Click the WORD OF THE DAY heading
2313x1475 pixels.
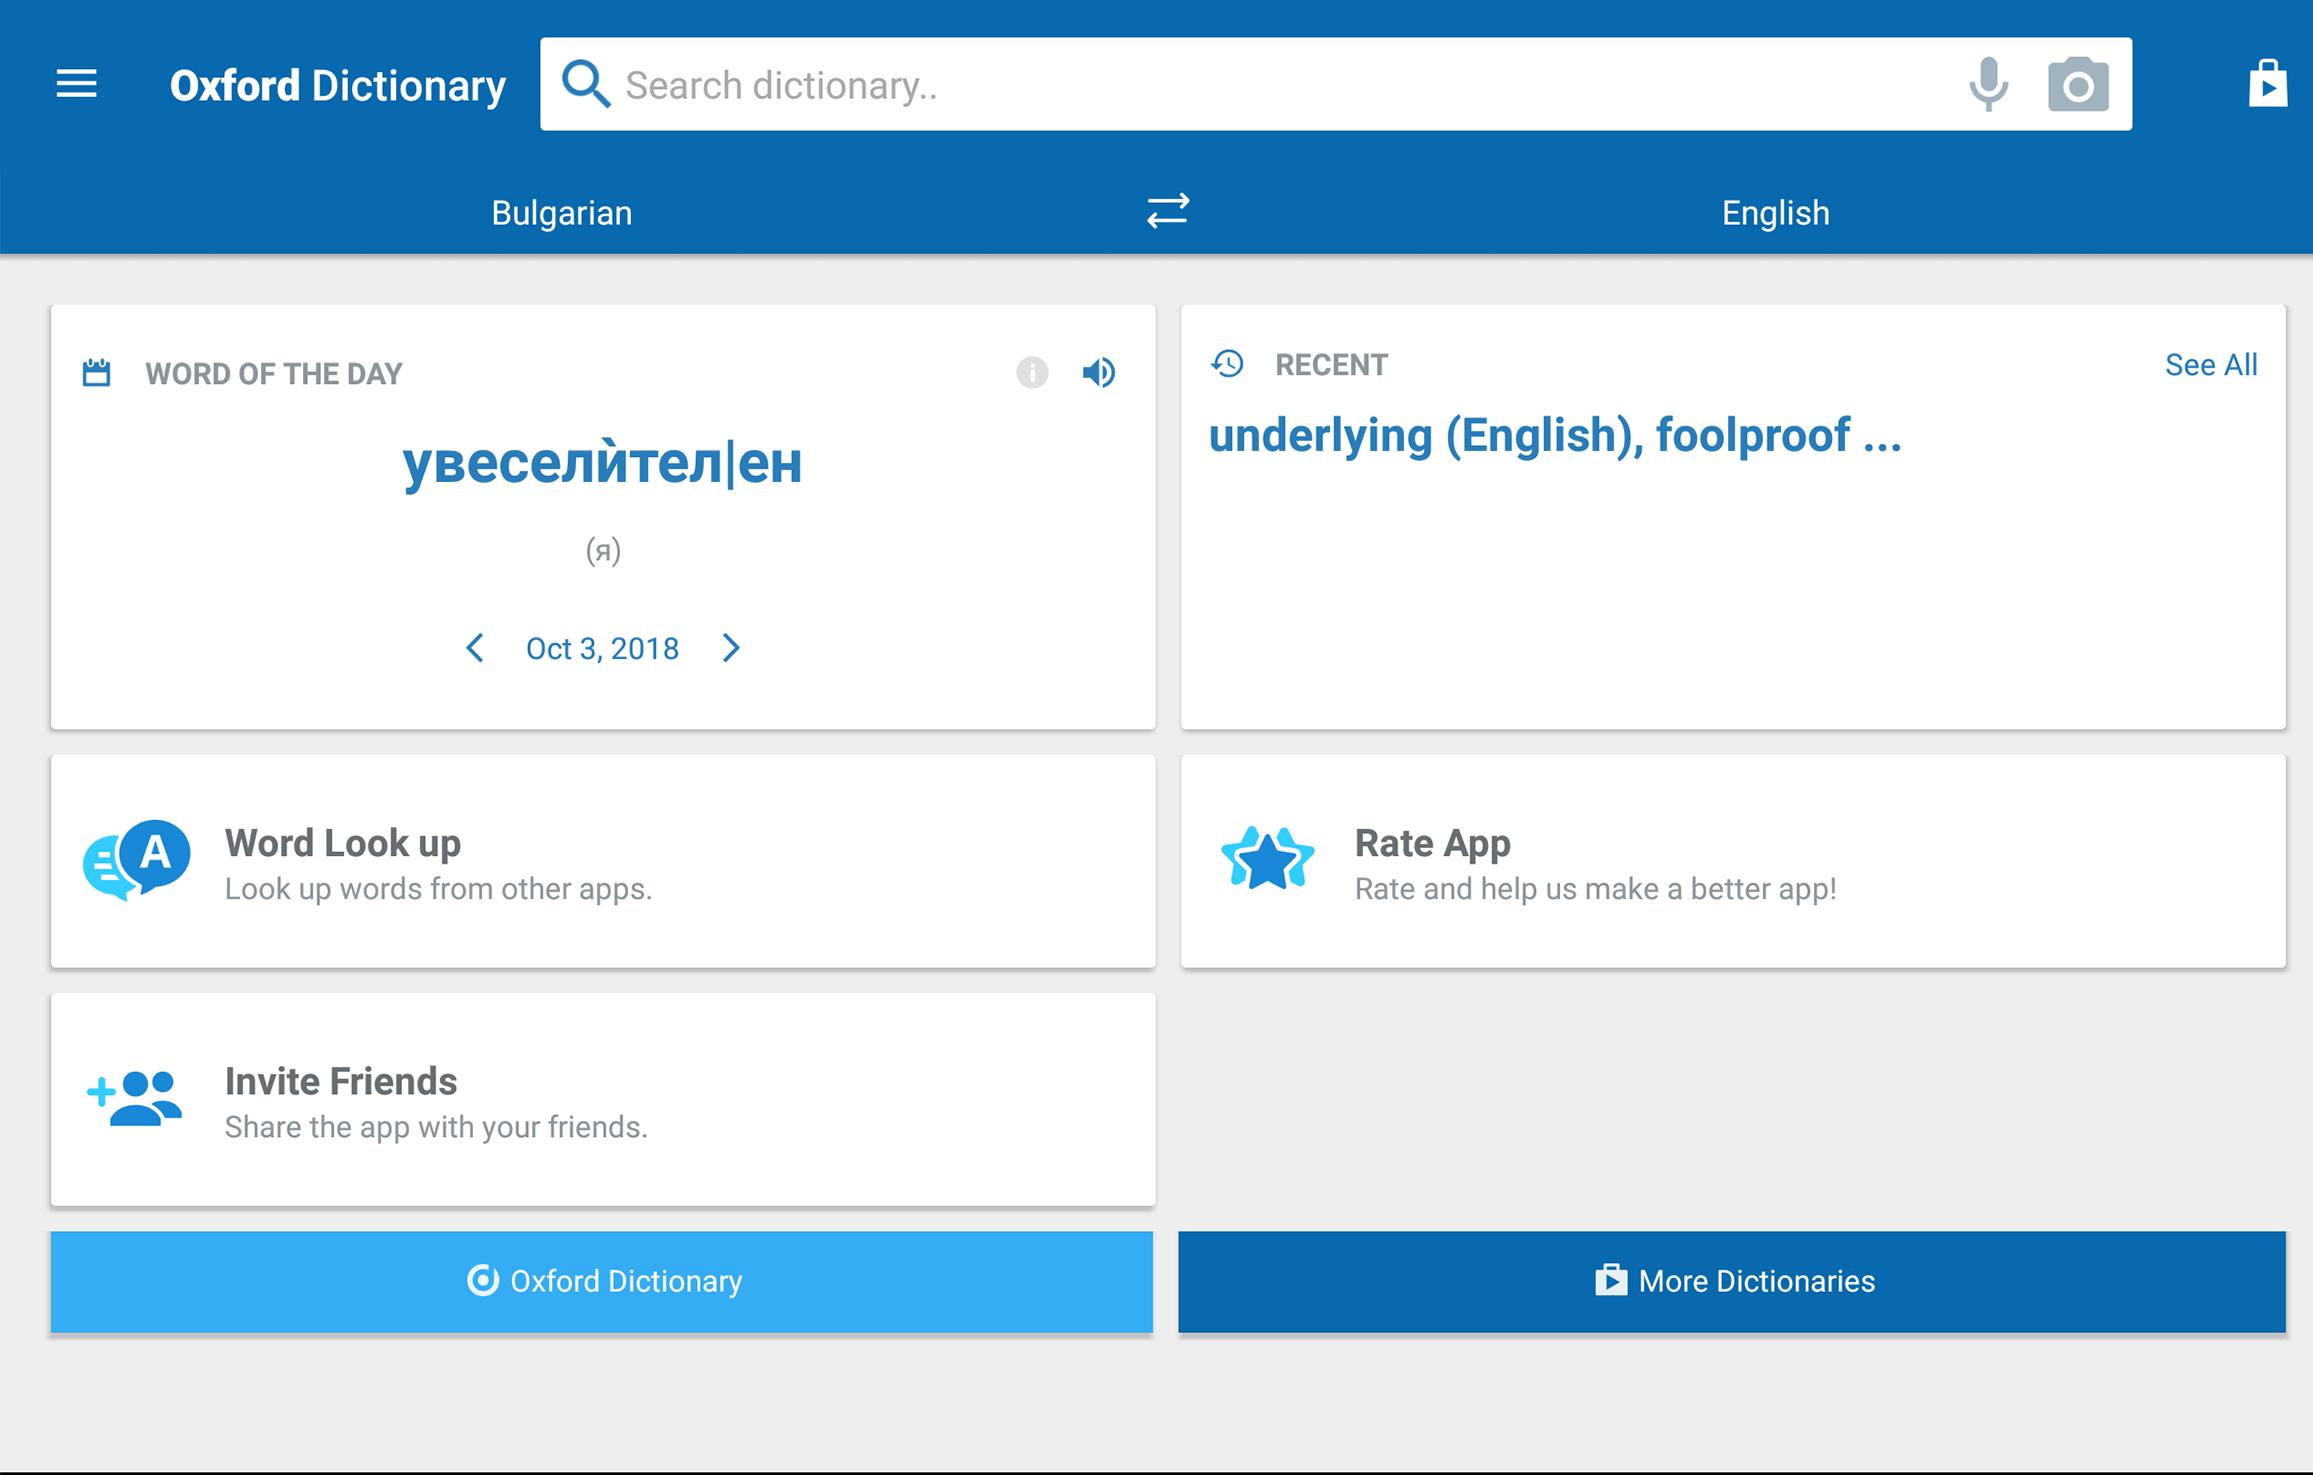[x=273, y=374]
